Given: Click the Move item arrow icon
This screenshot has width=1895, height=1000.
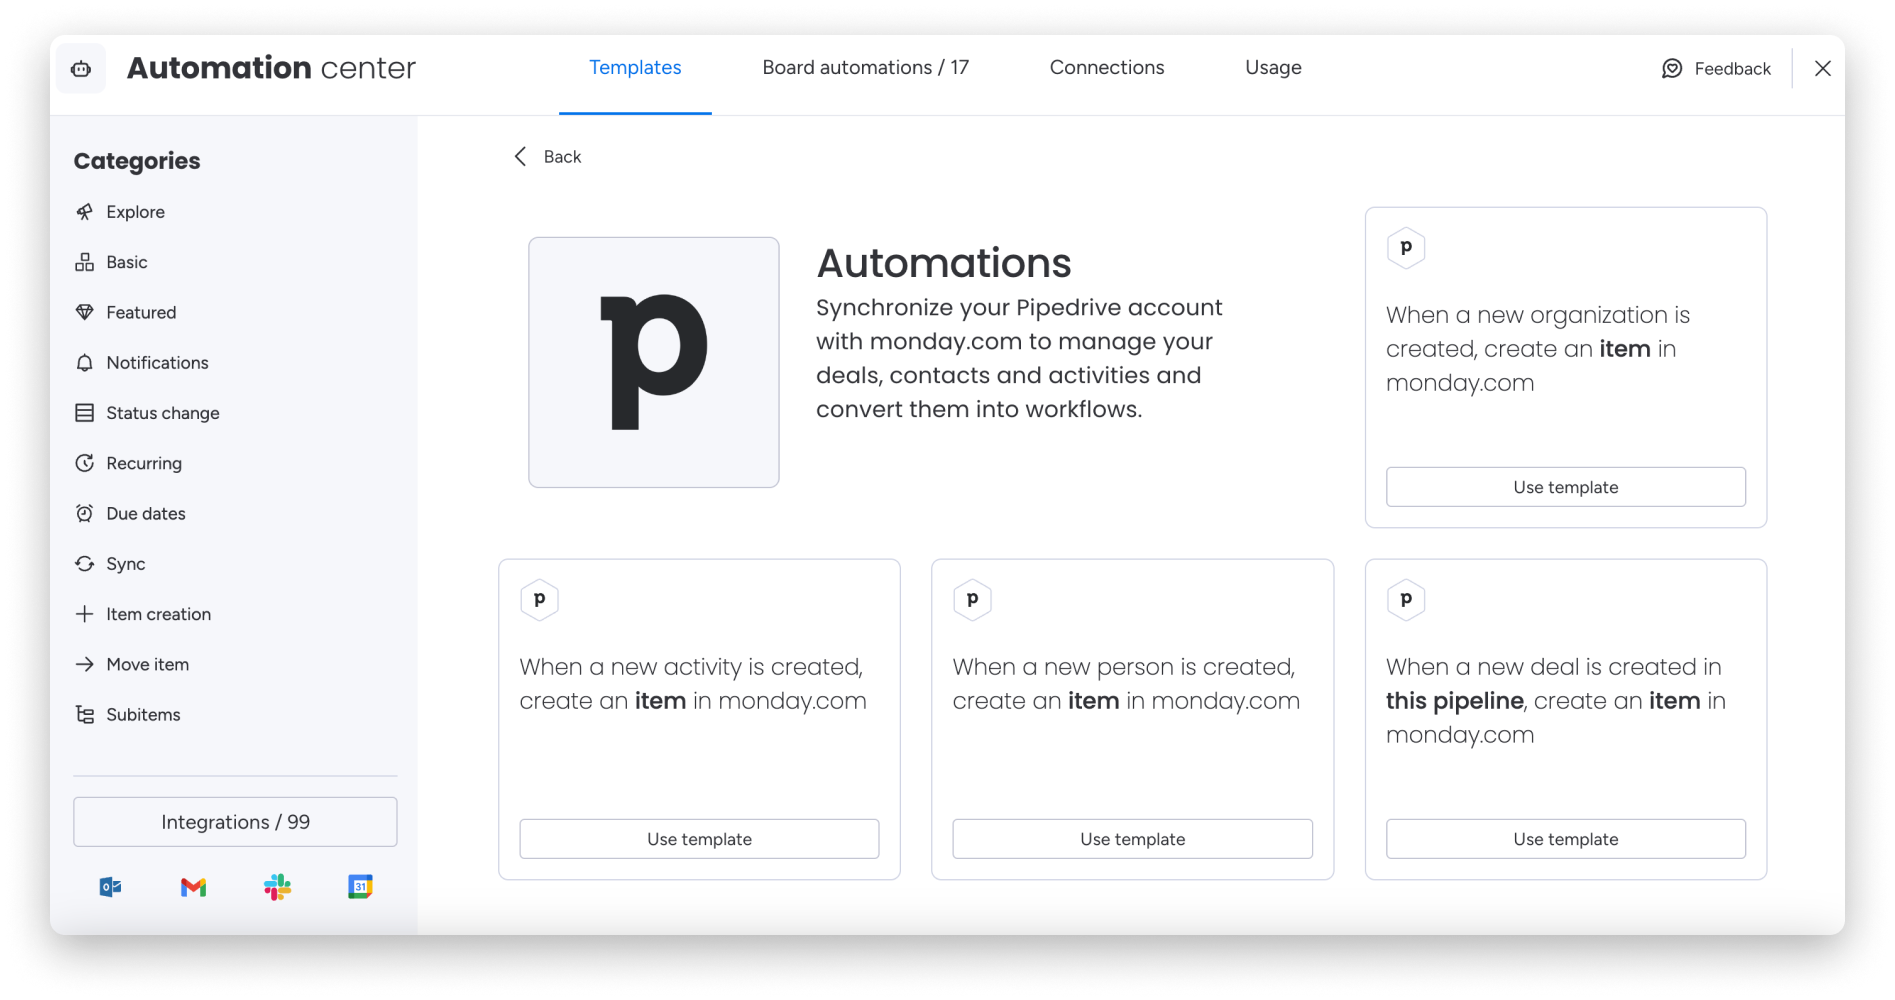Looking at the screenshot, I should tap(85, 664).
